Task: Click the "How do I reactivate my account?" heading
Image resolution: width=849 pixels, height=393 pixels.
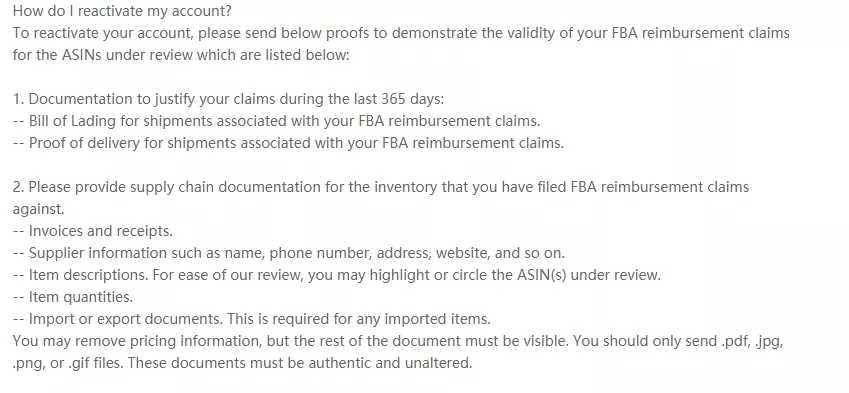Action: pyautogui.click(x=122, y=11)
